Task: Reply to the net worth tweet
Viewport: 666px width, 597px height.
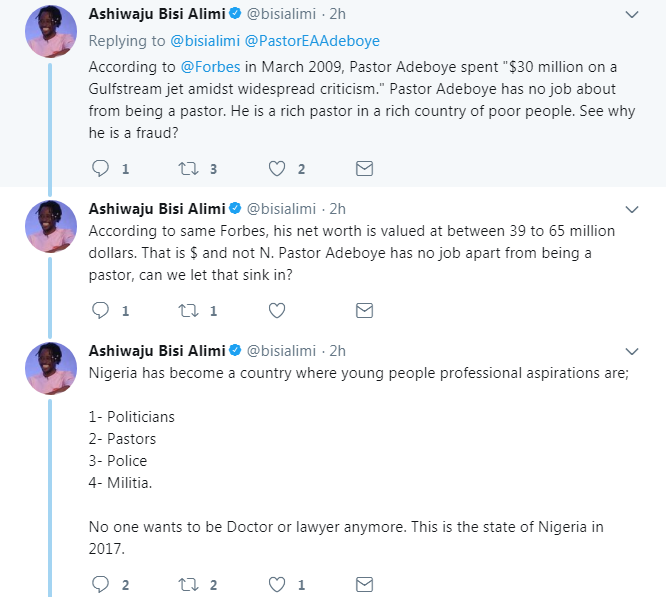Action: click(100, 310)
